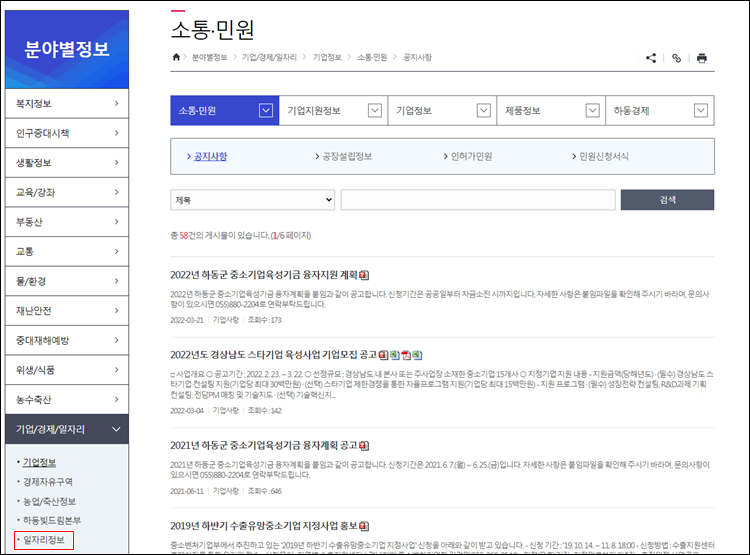Focus the search keyword input field
The height and width of the screenshot is (555, 750).
click(478, 200)
